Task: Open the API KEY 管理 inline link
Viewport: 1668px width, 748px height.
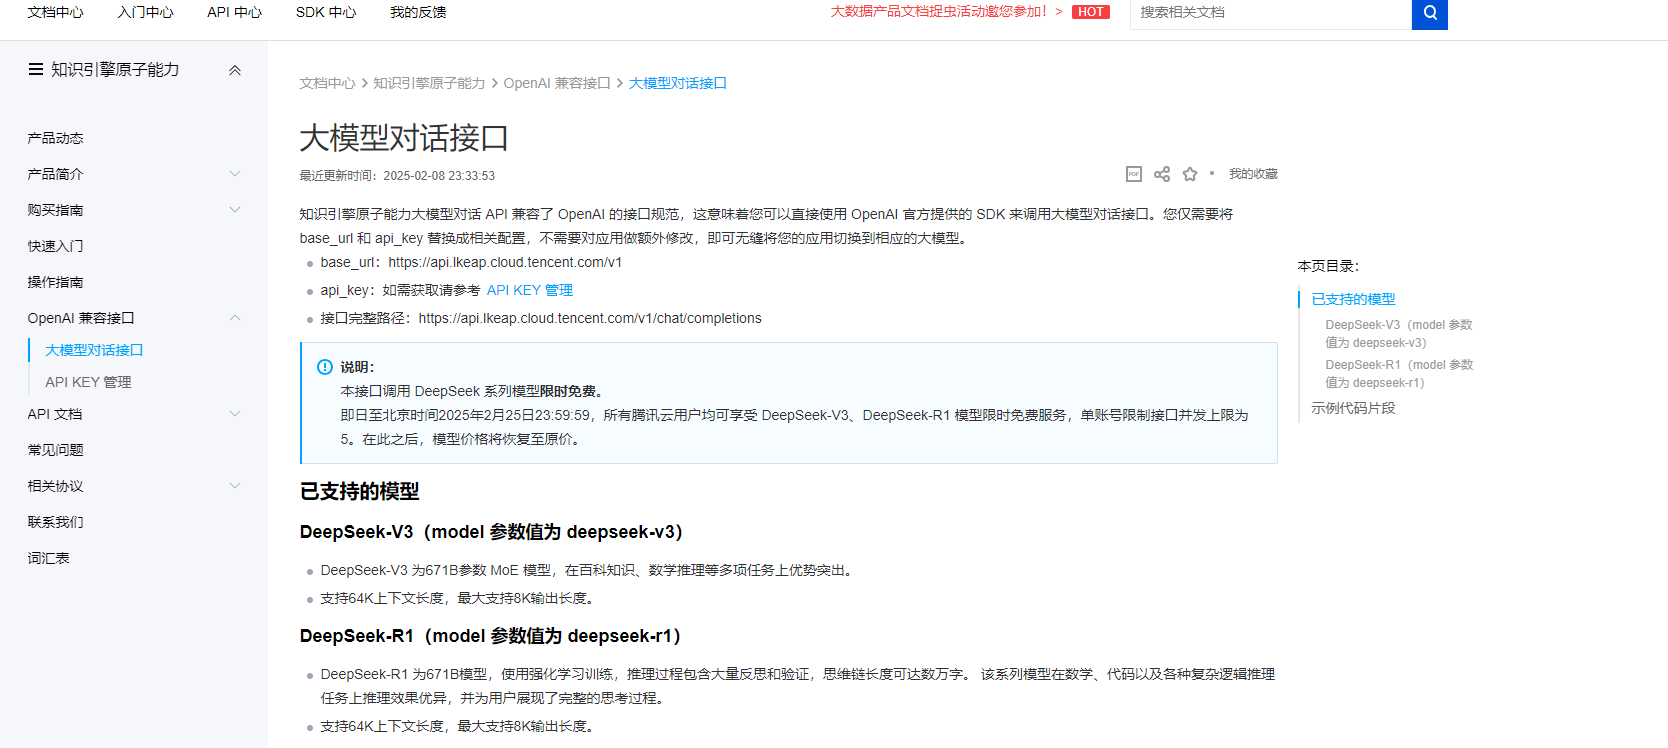Action: tap(530, 290)
